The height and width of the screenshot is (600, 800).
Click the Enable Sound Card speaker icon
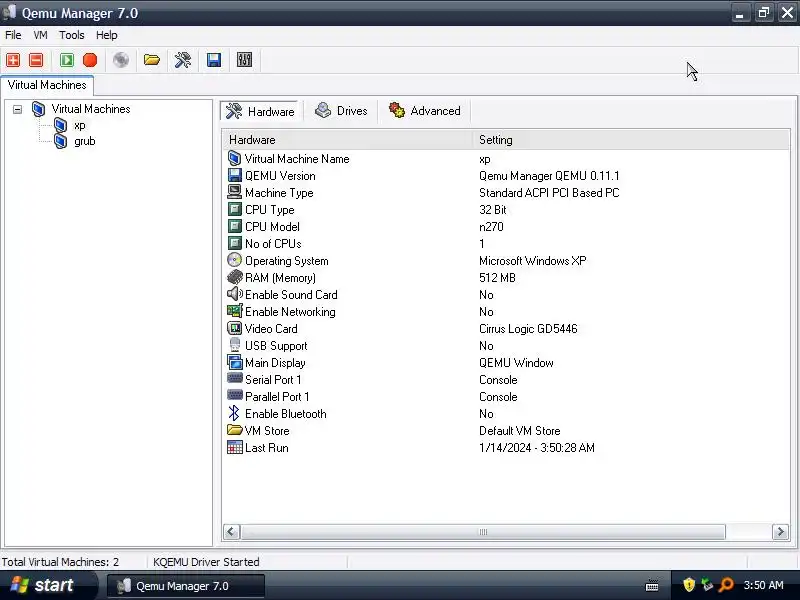[x=234, y=294]
